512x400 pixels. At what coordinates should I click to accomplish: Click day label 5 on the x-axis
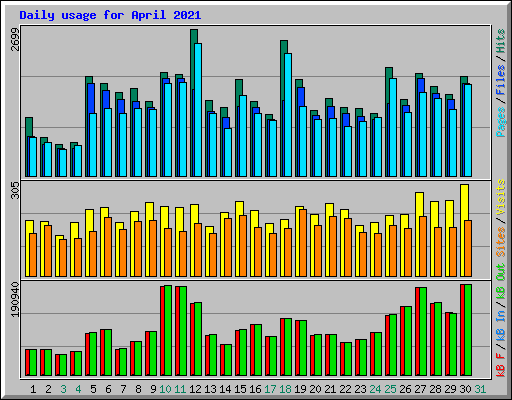(93, 389)
